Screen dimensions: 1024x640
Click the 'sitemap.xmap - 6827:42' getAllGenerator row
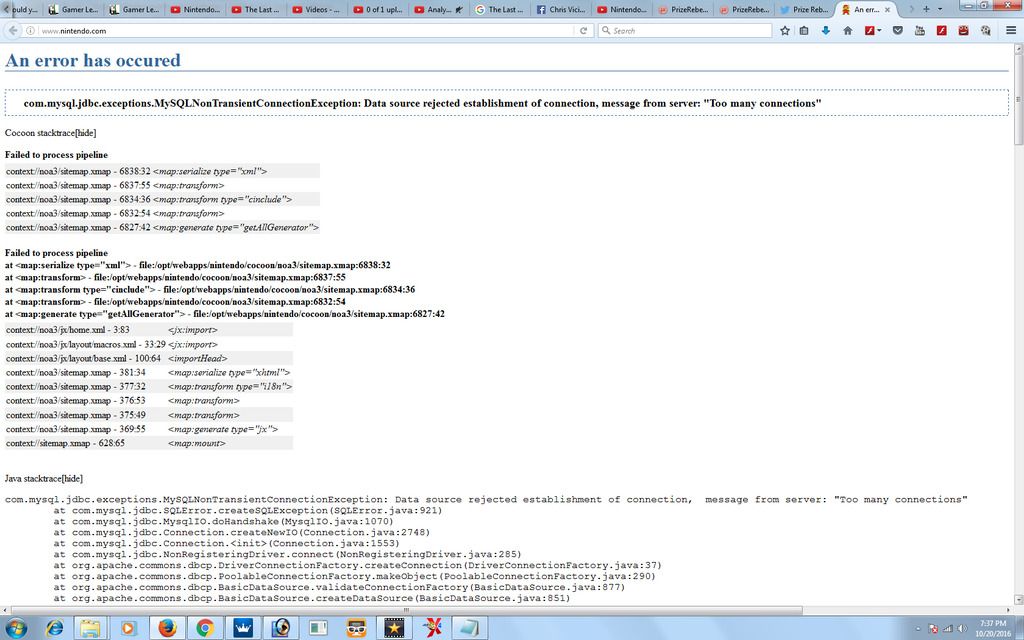click(x=163, y=227)
